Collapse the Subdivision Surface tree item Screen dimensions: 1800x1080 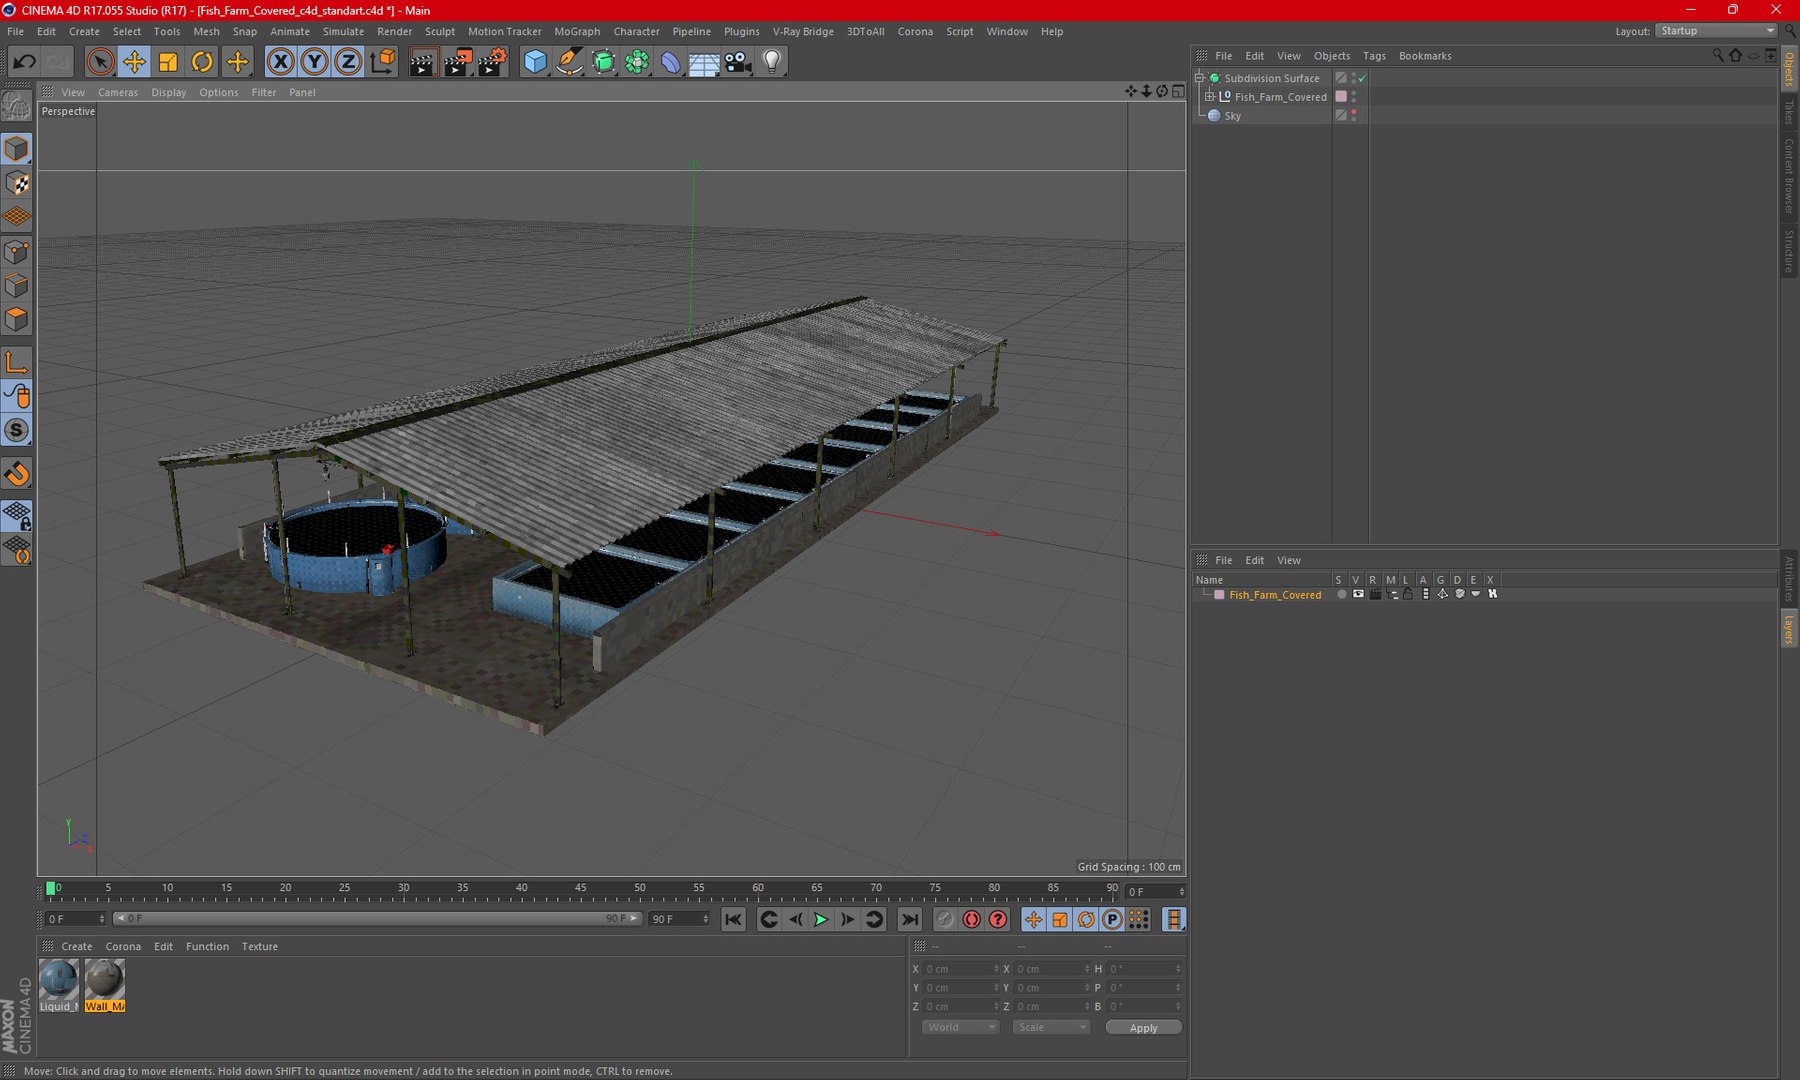click(x=1199, y=78)
